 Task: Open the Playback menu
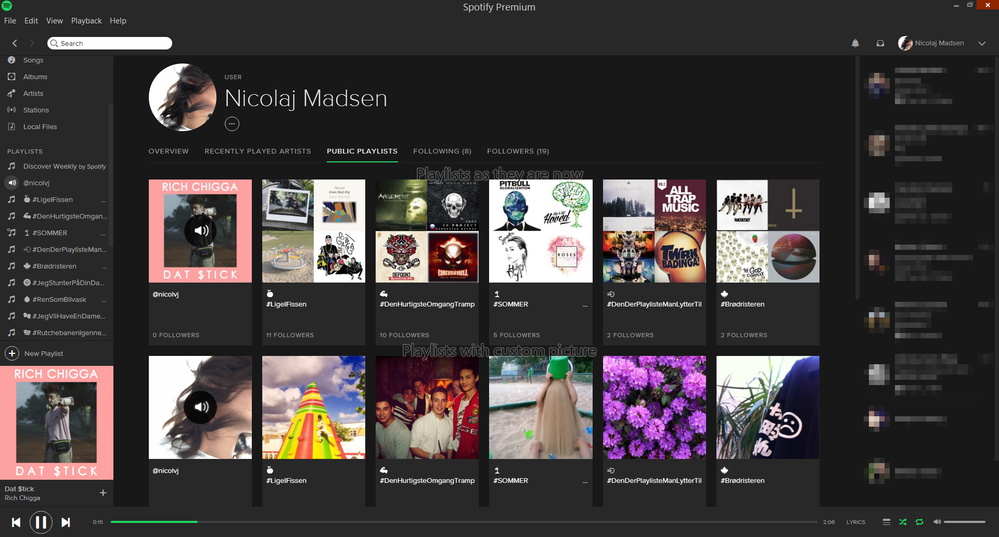click(x=86, y=20)
